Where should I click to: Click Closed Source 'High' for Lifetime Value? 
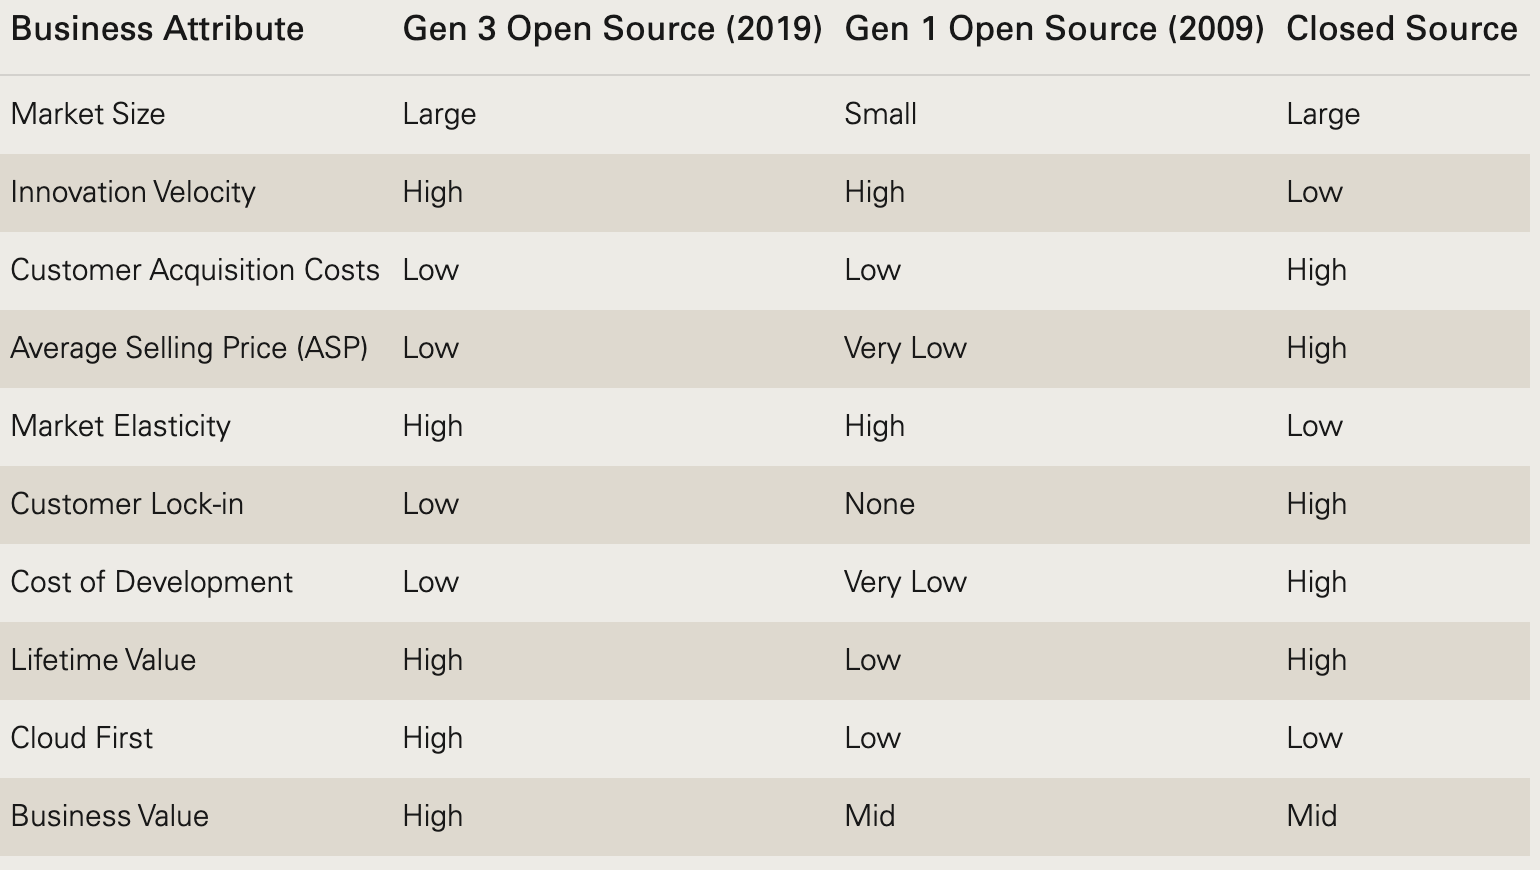click(x=1316, y=660)
